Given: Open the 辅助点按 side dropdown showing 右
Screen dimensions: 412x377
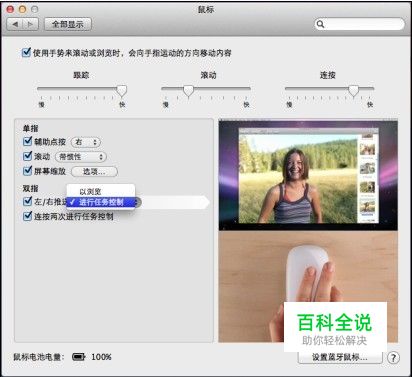Looking at the screenshot, I should [x=86, y=142].
